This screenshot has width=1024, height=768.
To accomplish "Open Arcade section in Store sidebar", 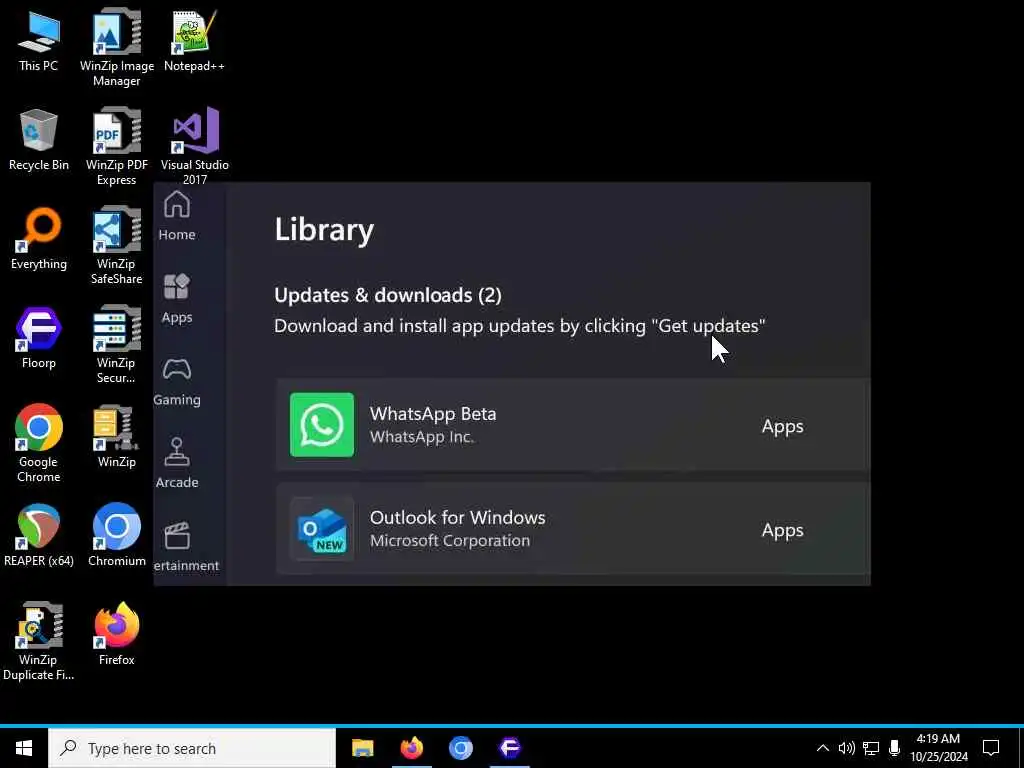I will [x=176, y=464].
